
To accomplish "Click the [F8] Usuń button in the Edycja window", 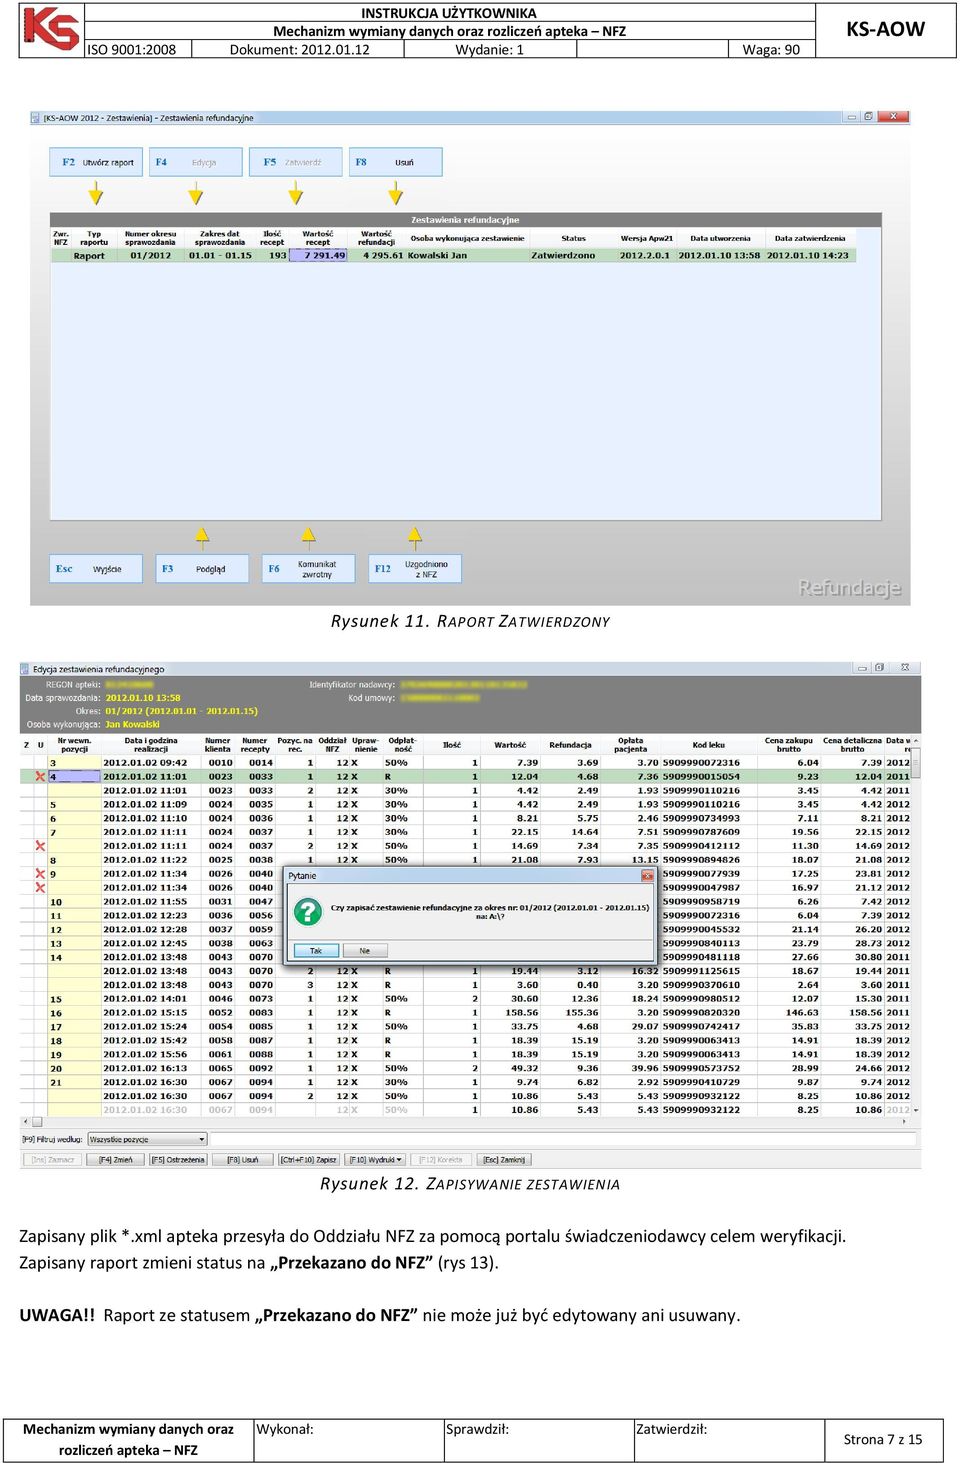I will [x=242, y=1160].
